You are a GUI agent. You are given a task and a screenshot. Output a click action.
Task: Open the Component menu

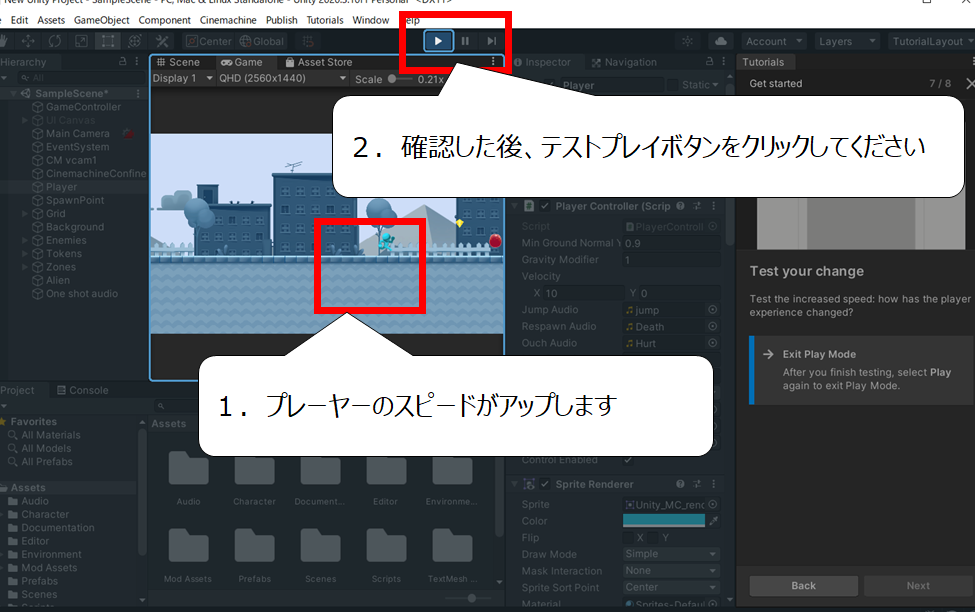click(x=164, y=20)
